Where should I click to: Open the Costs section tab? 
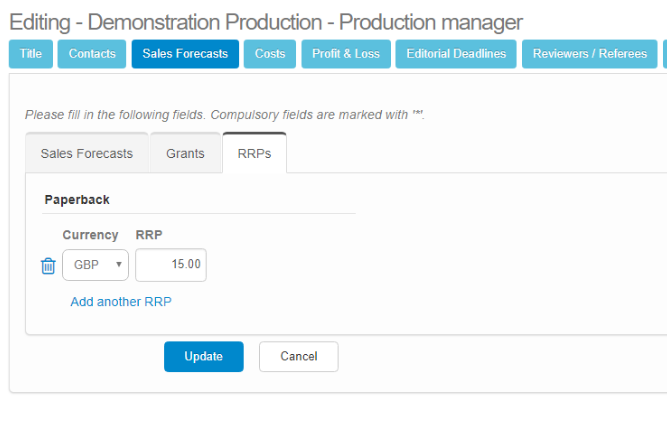[270, 54]
